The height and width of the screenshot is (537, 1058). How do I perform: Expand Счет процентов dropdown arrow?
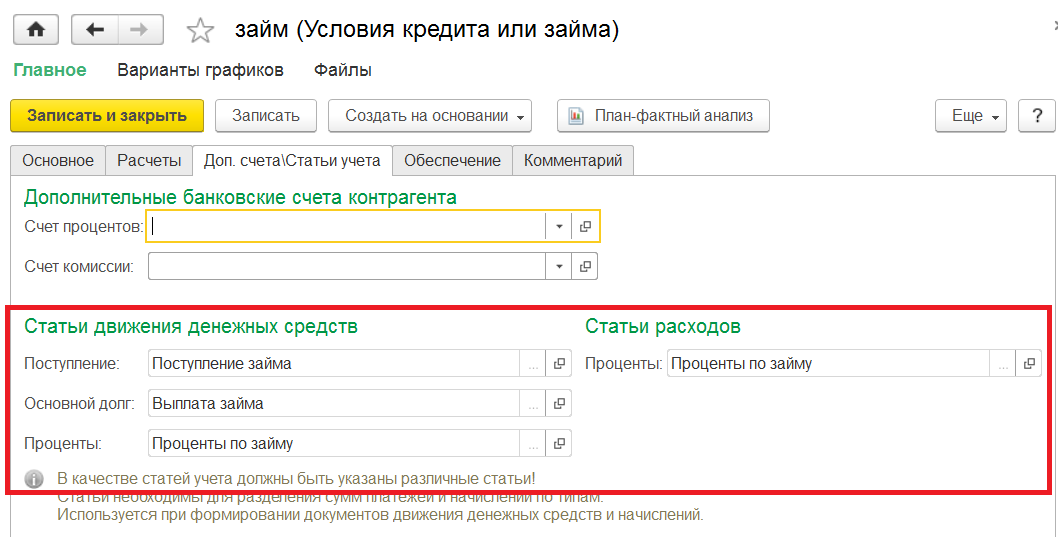click(x=559, y=227)
